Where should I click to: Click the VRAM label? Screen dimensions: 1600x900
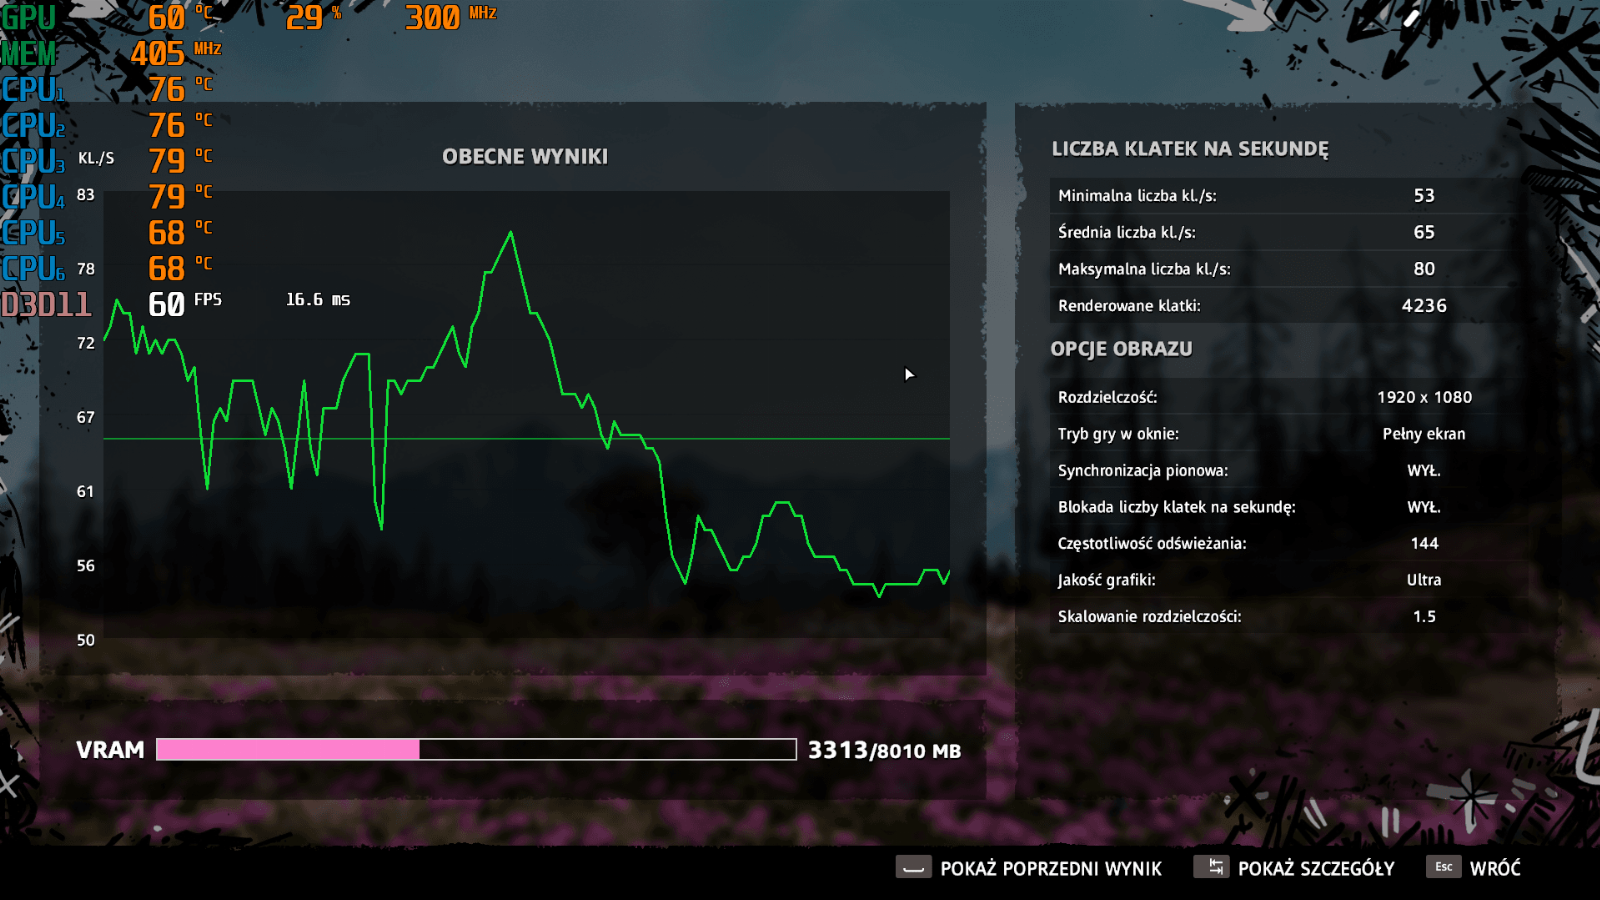(110, 750)
